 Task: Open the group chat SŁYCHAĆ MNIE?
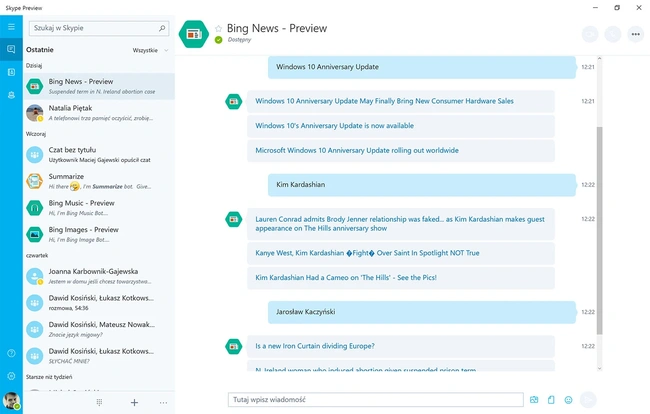(99, 356)
